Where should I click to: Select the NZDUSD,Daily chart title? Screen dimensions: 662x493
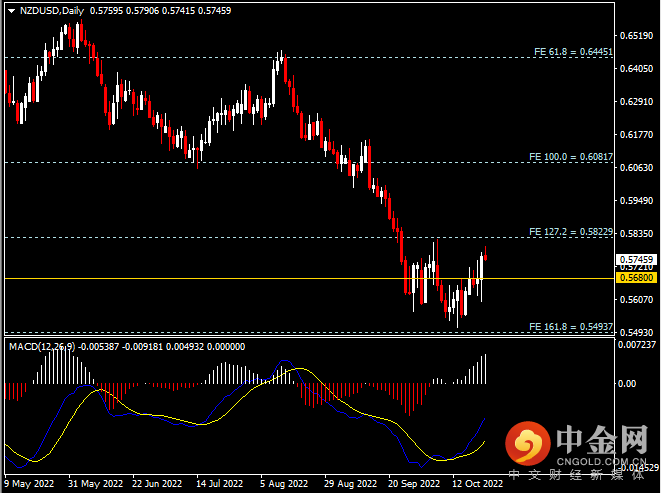52,11
